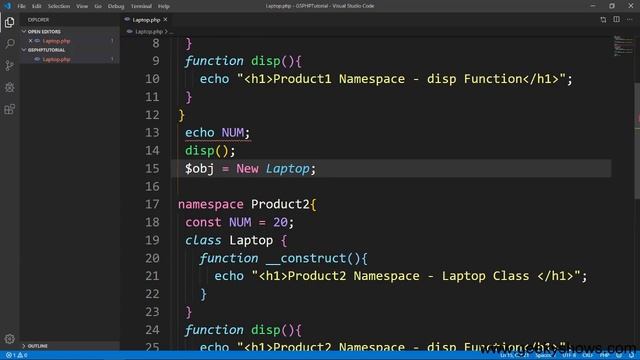This screenshot has height=360, width=640.
Task: Open the Search view in activity bar
Action: click(x=9, y=44)
